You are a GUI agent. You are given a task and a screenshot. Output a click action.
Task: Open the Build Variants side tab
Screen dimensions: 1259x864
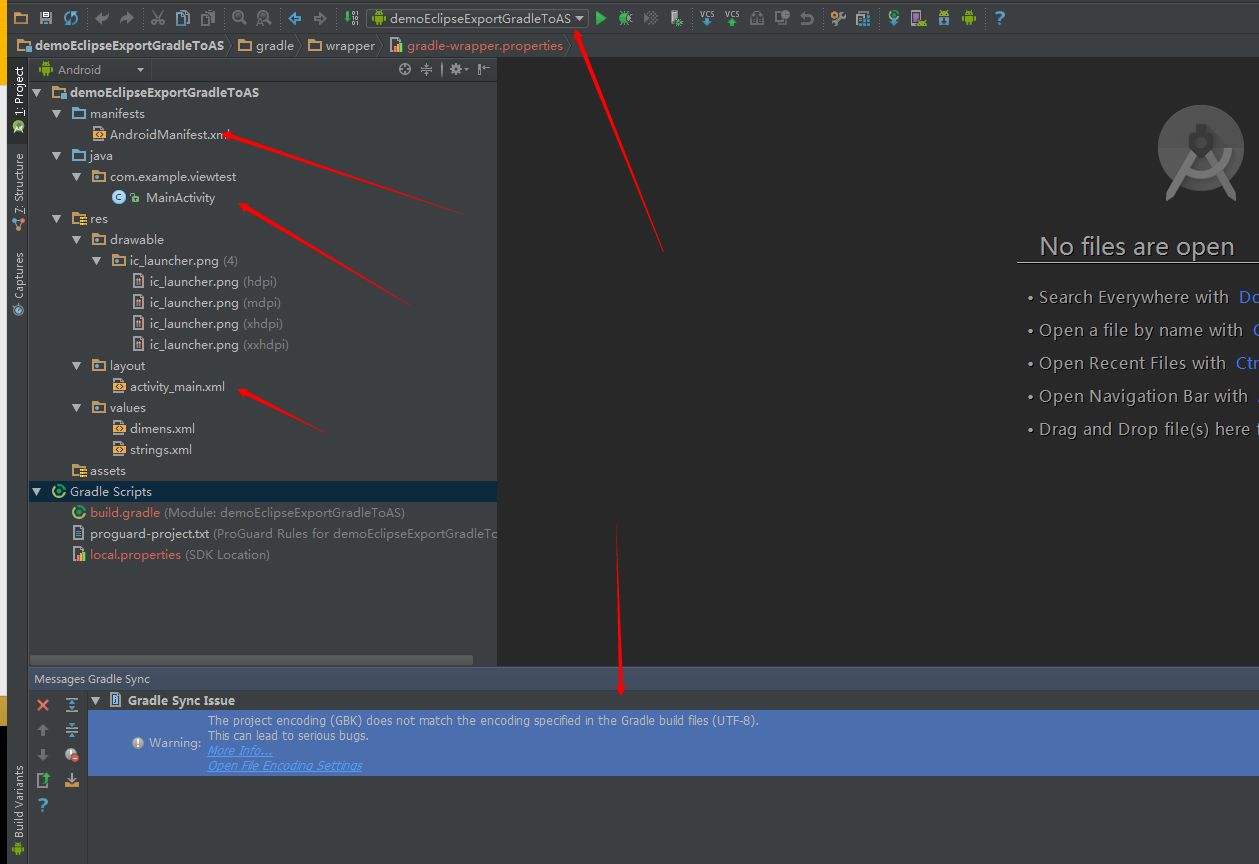(x=18, y=810)
